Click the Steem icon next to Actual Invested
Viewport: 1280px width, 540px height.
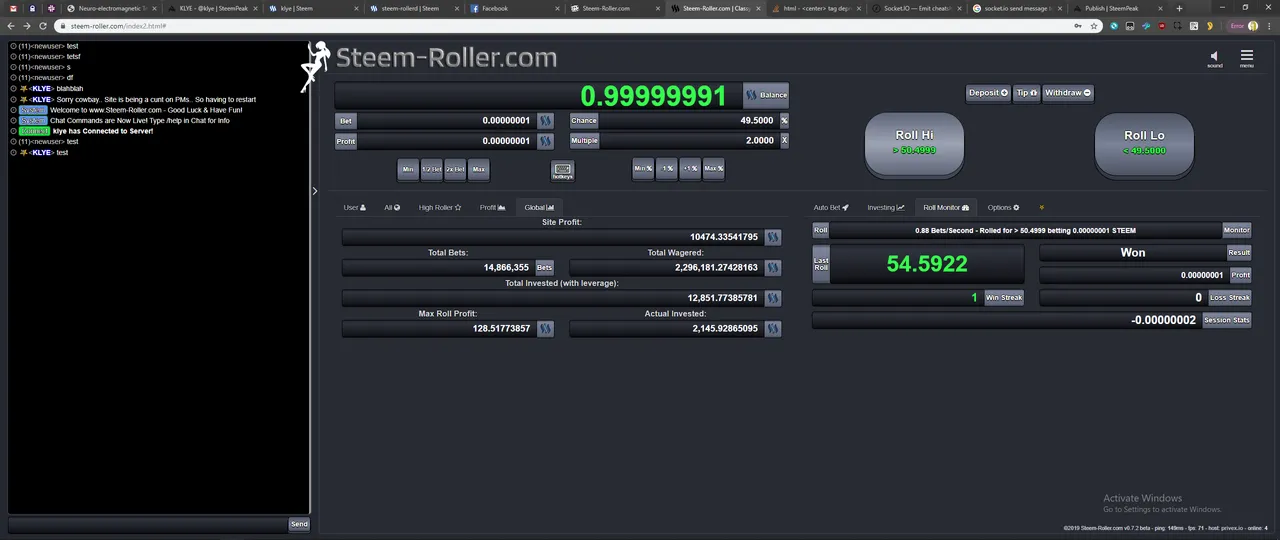[773, 328]
